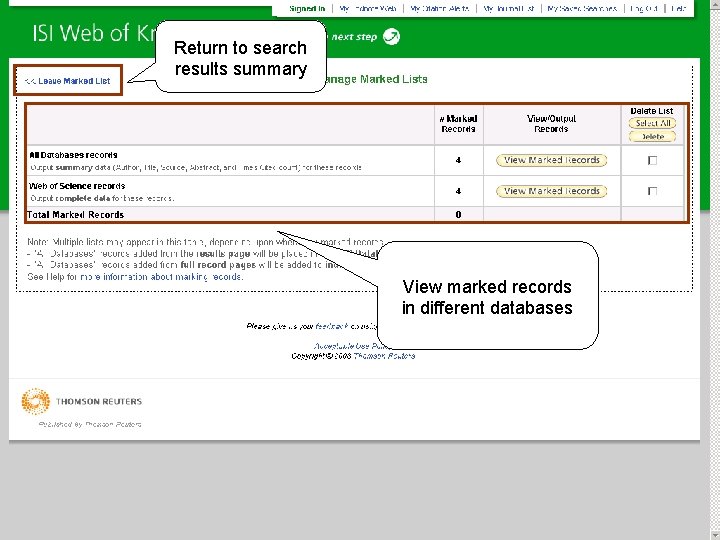
Task: Click the ISI Web of Knowledge title
Action: (94, 33)
